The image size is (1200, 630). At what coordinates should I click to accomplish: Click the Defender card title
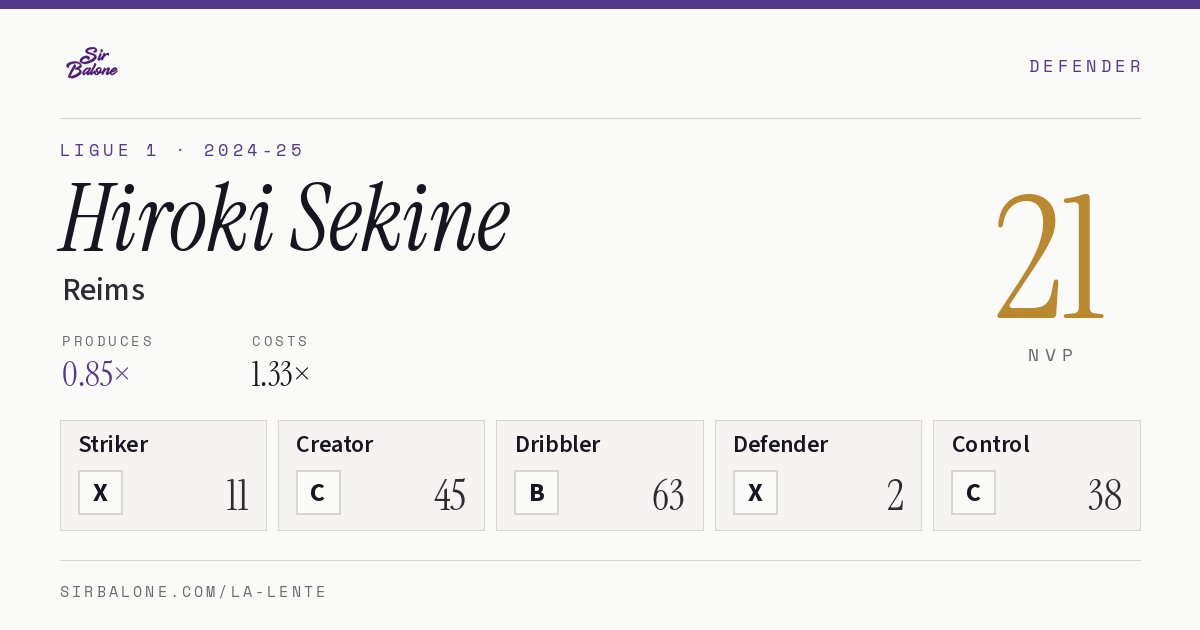[x=780, y=444]
